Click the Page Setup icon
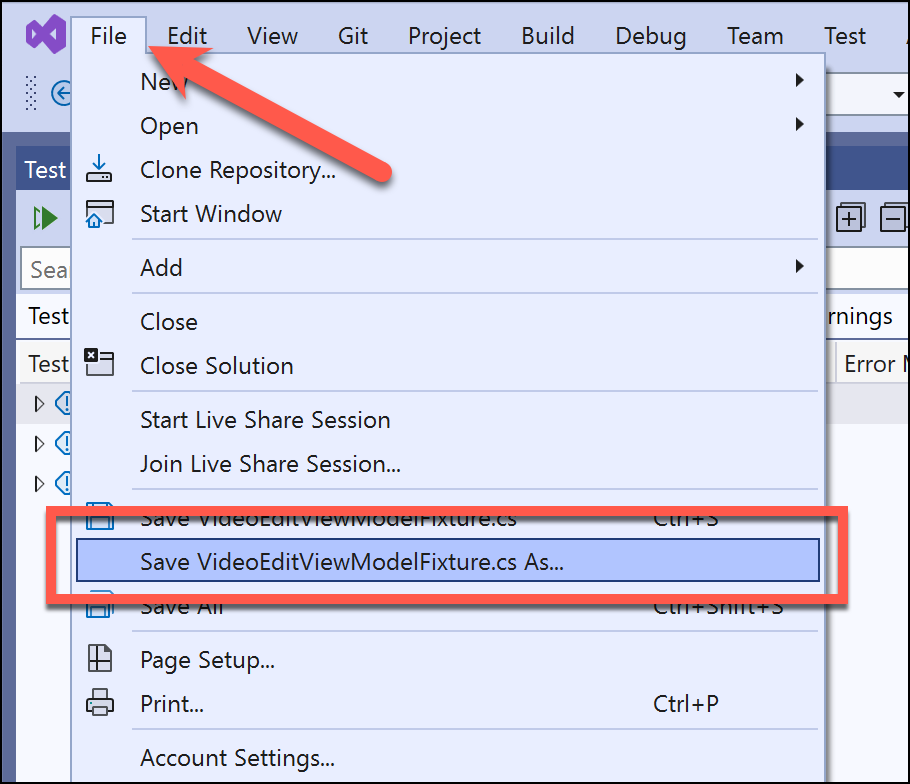This screenshot has width=910, height=784. (x=99, y=659)
